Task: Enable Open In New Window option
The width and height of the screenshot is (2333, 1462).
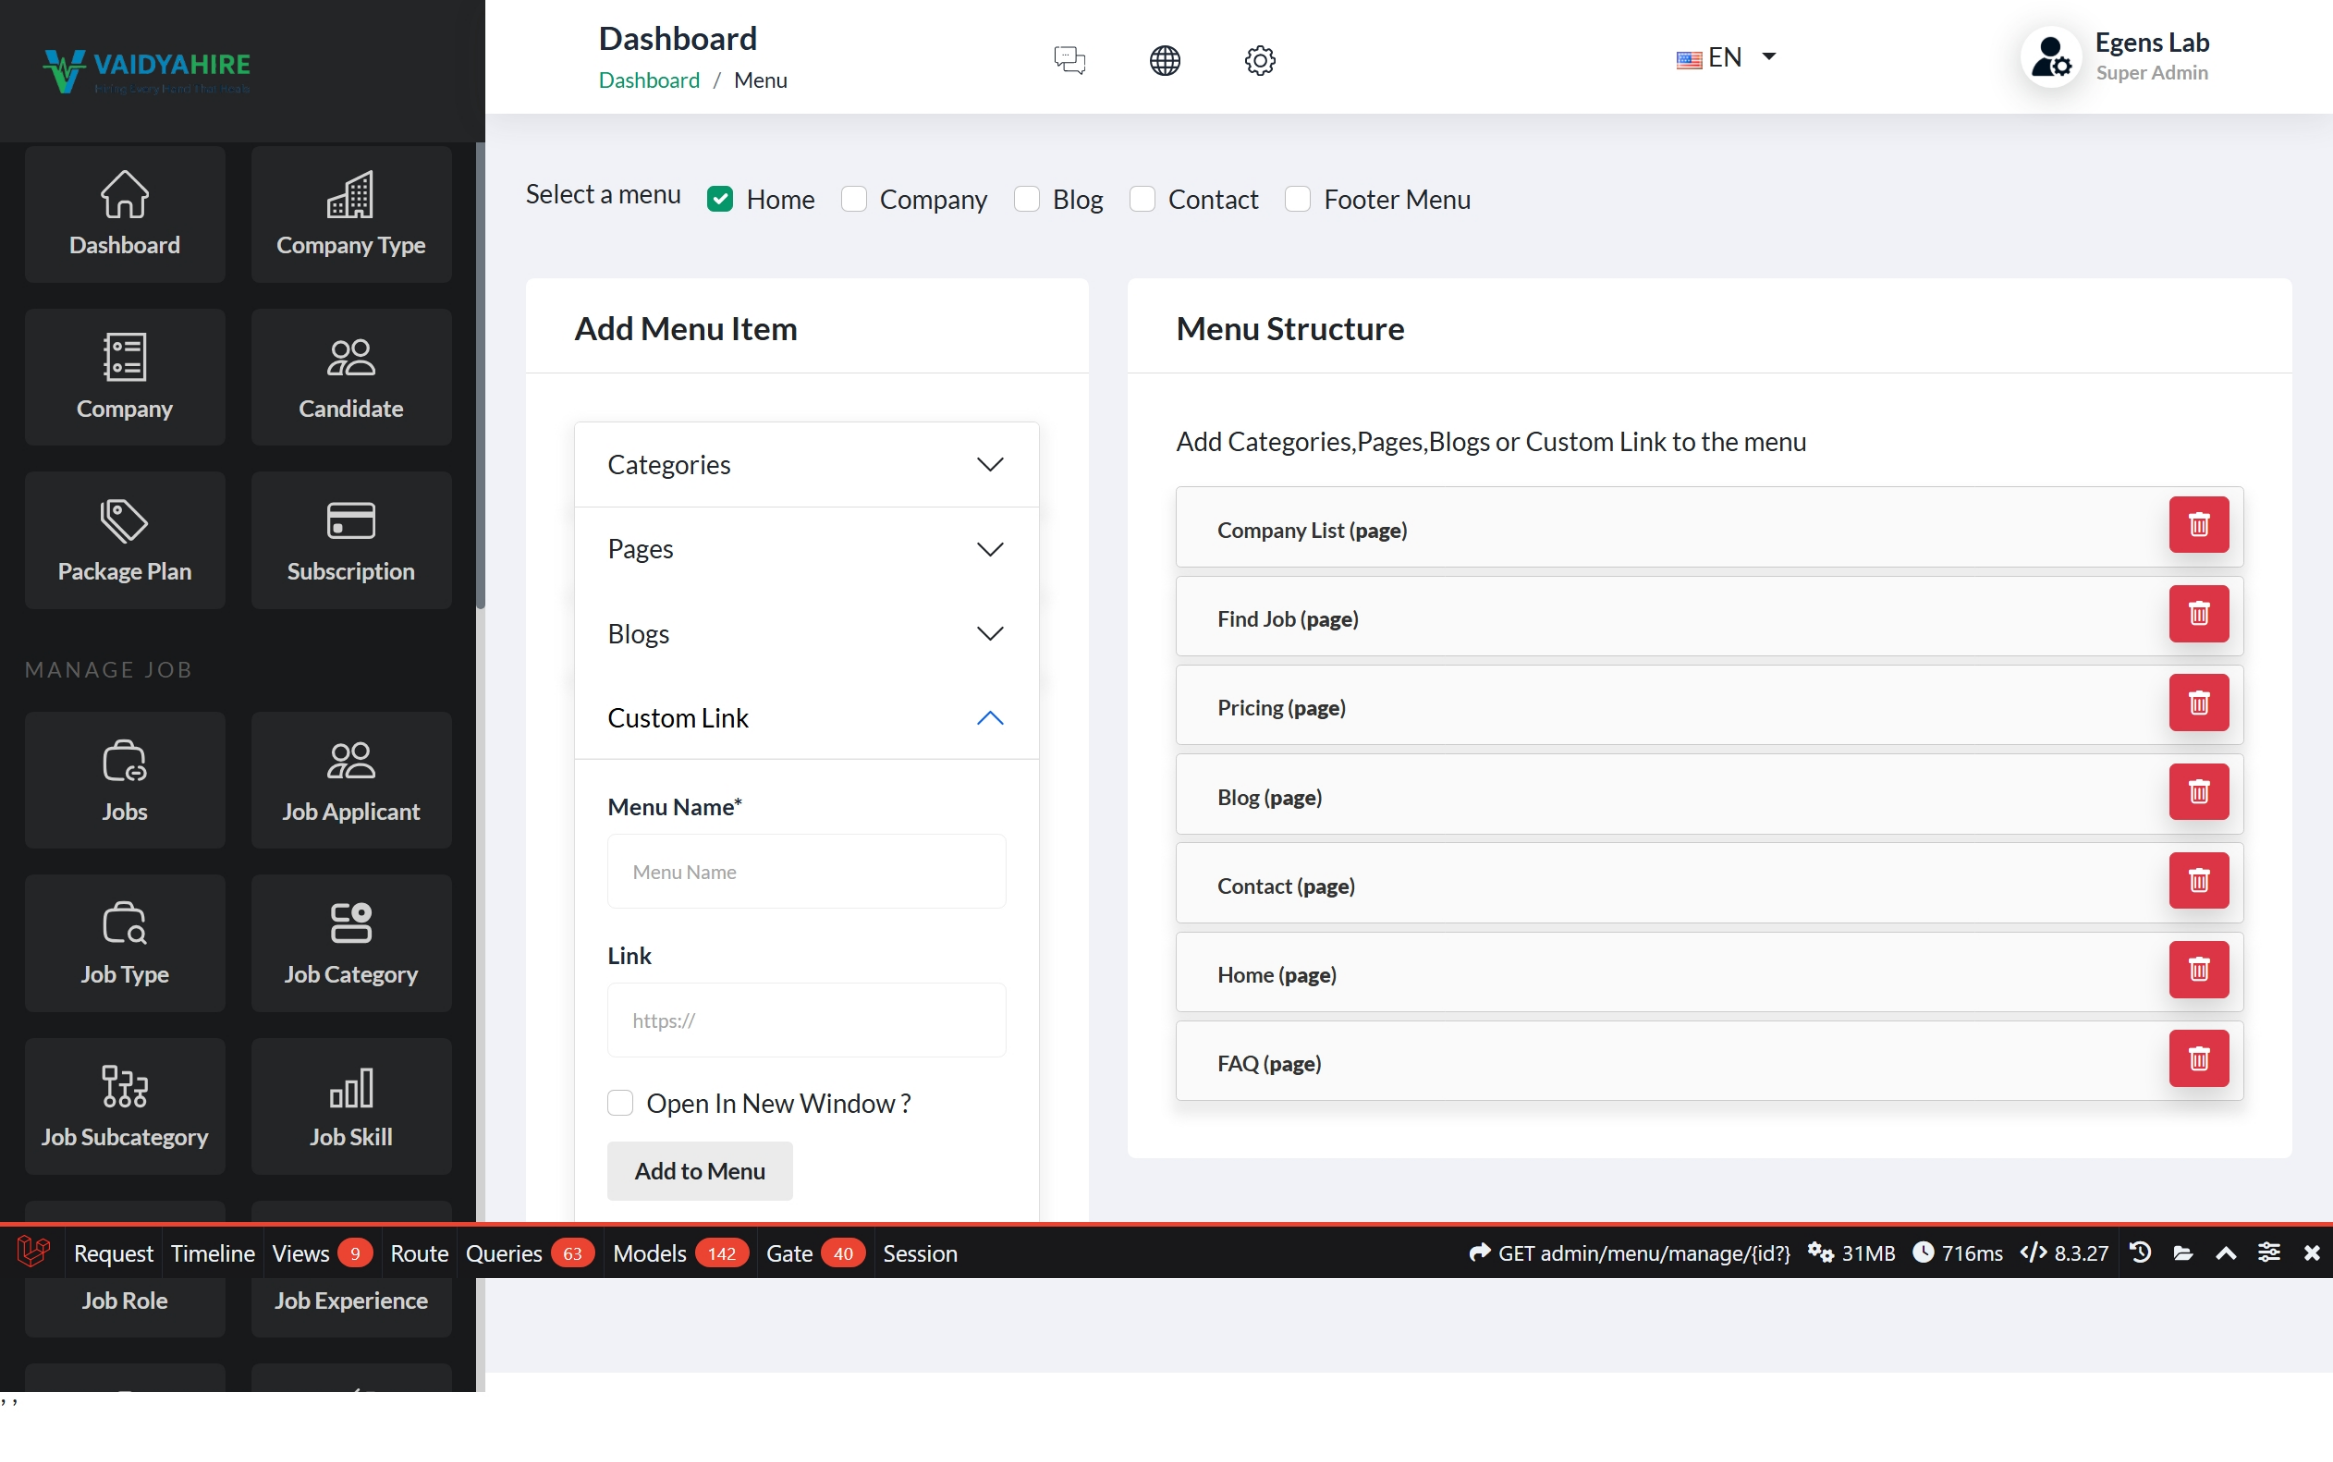Action: tap(620, 1103)
